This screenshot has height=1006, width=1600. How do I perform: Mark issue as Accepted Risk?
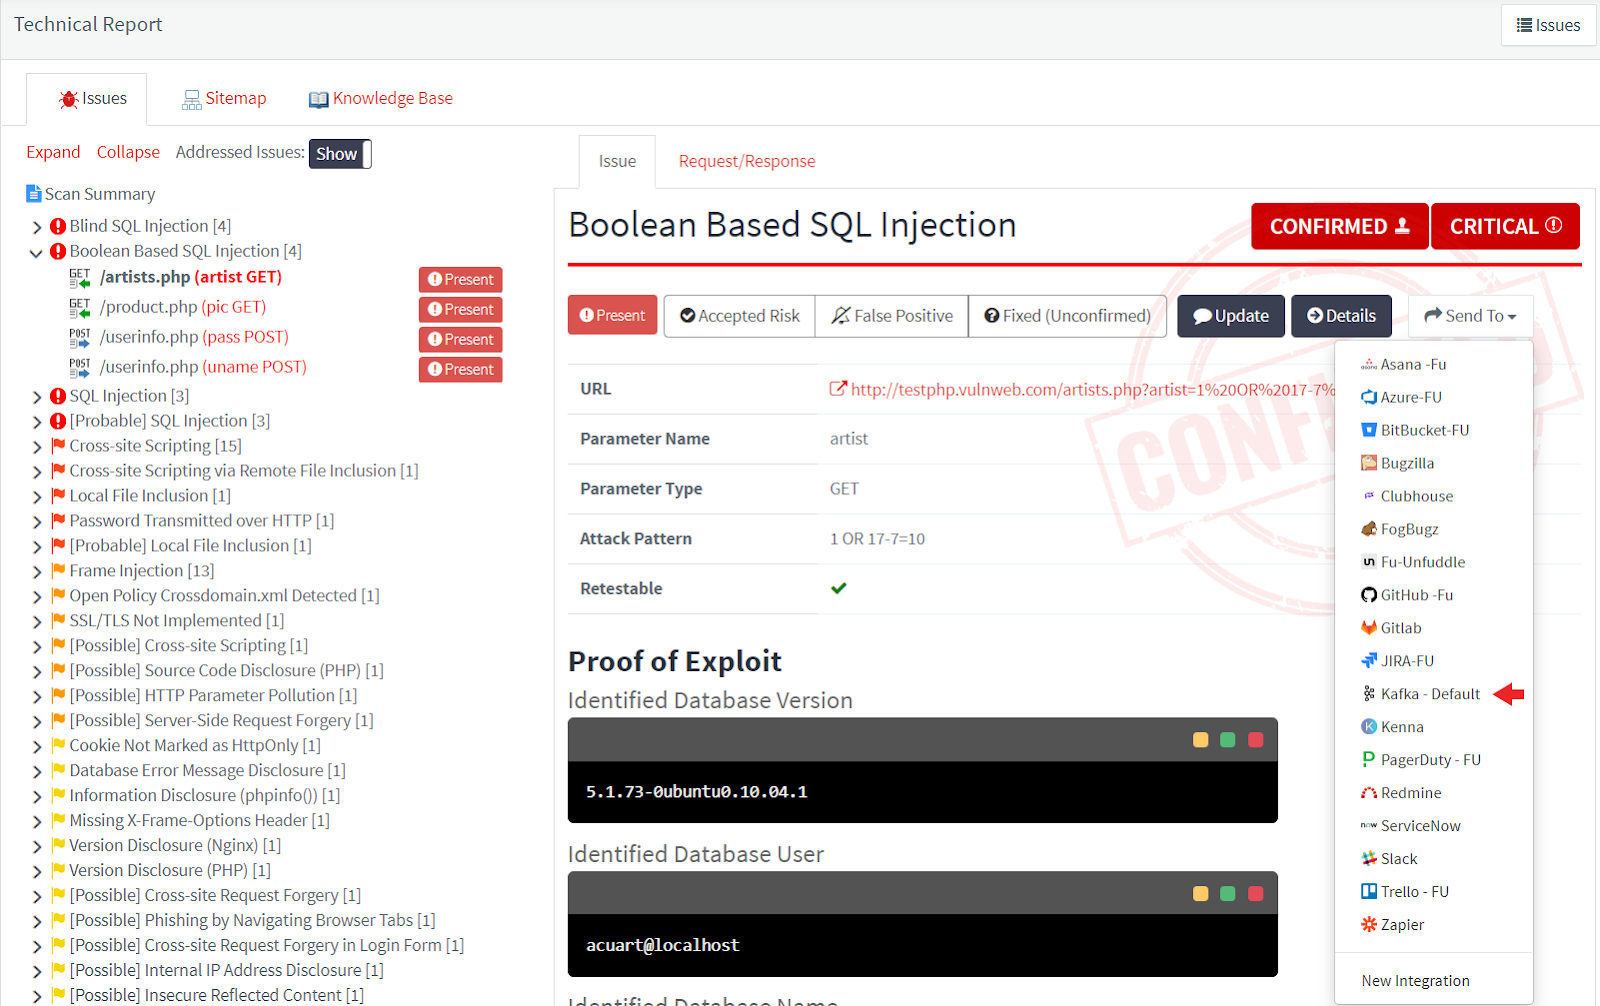tap(740, 316)
